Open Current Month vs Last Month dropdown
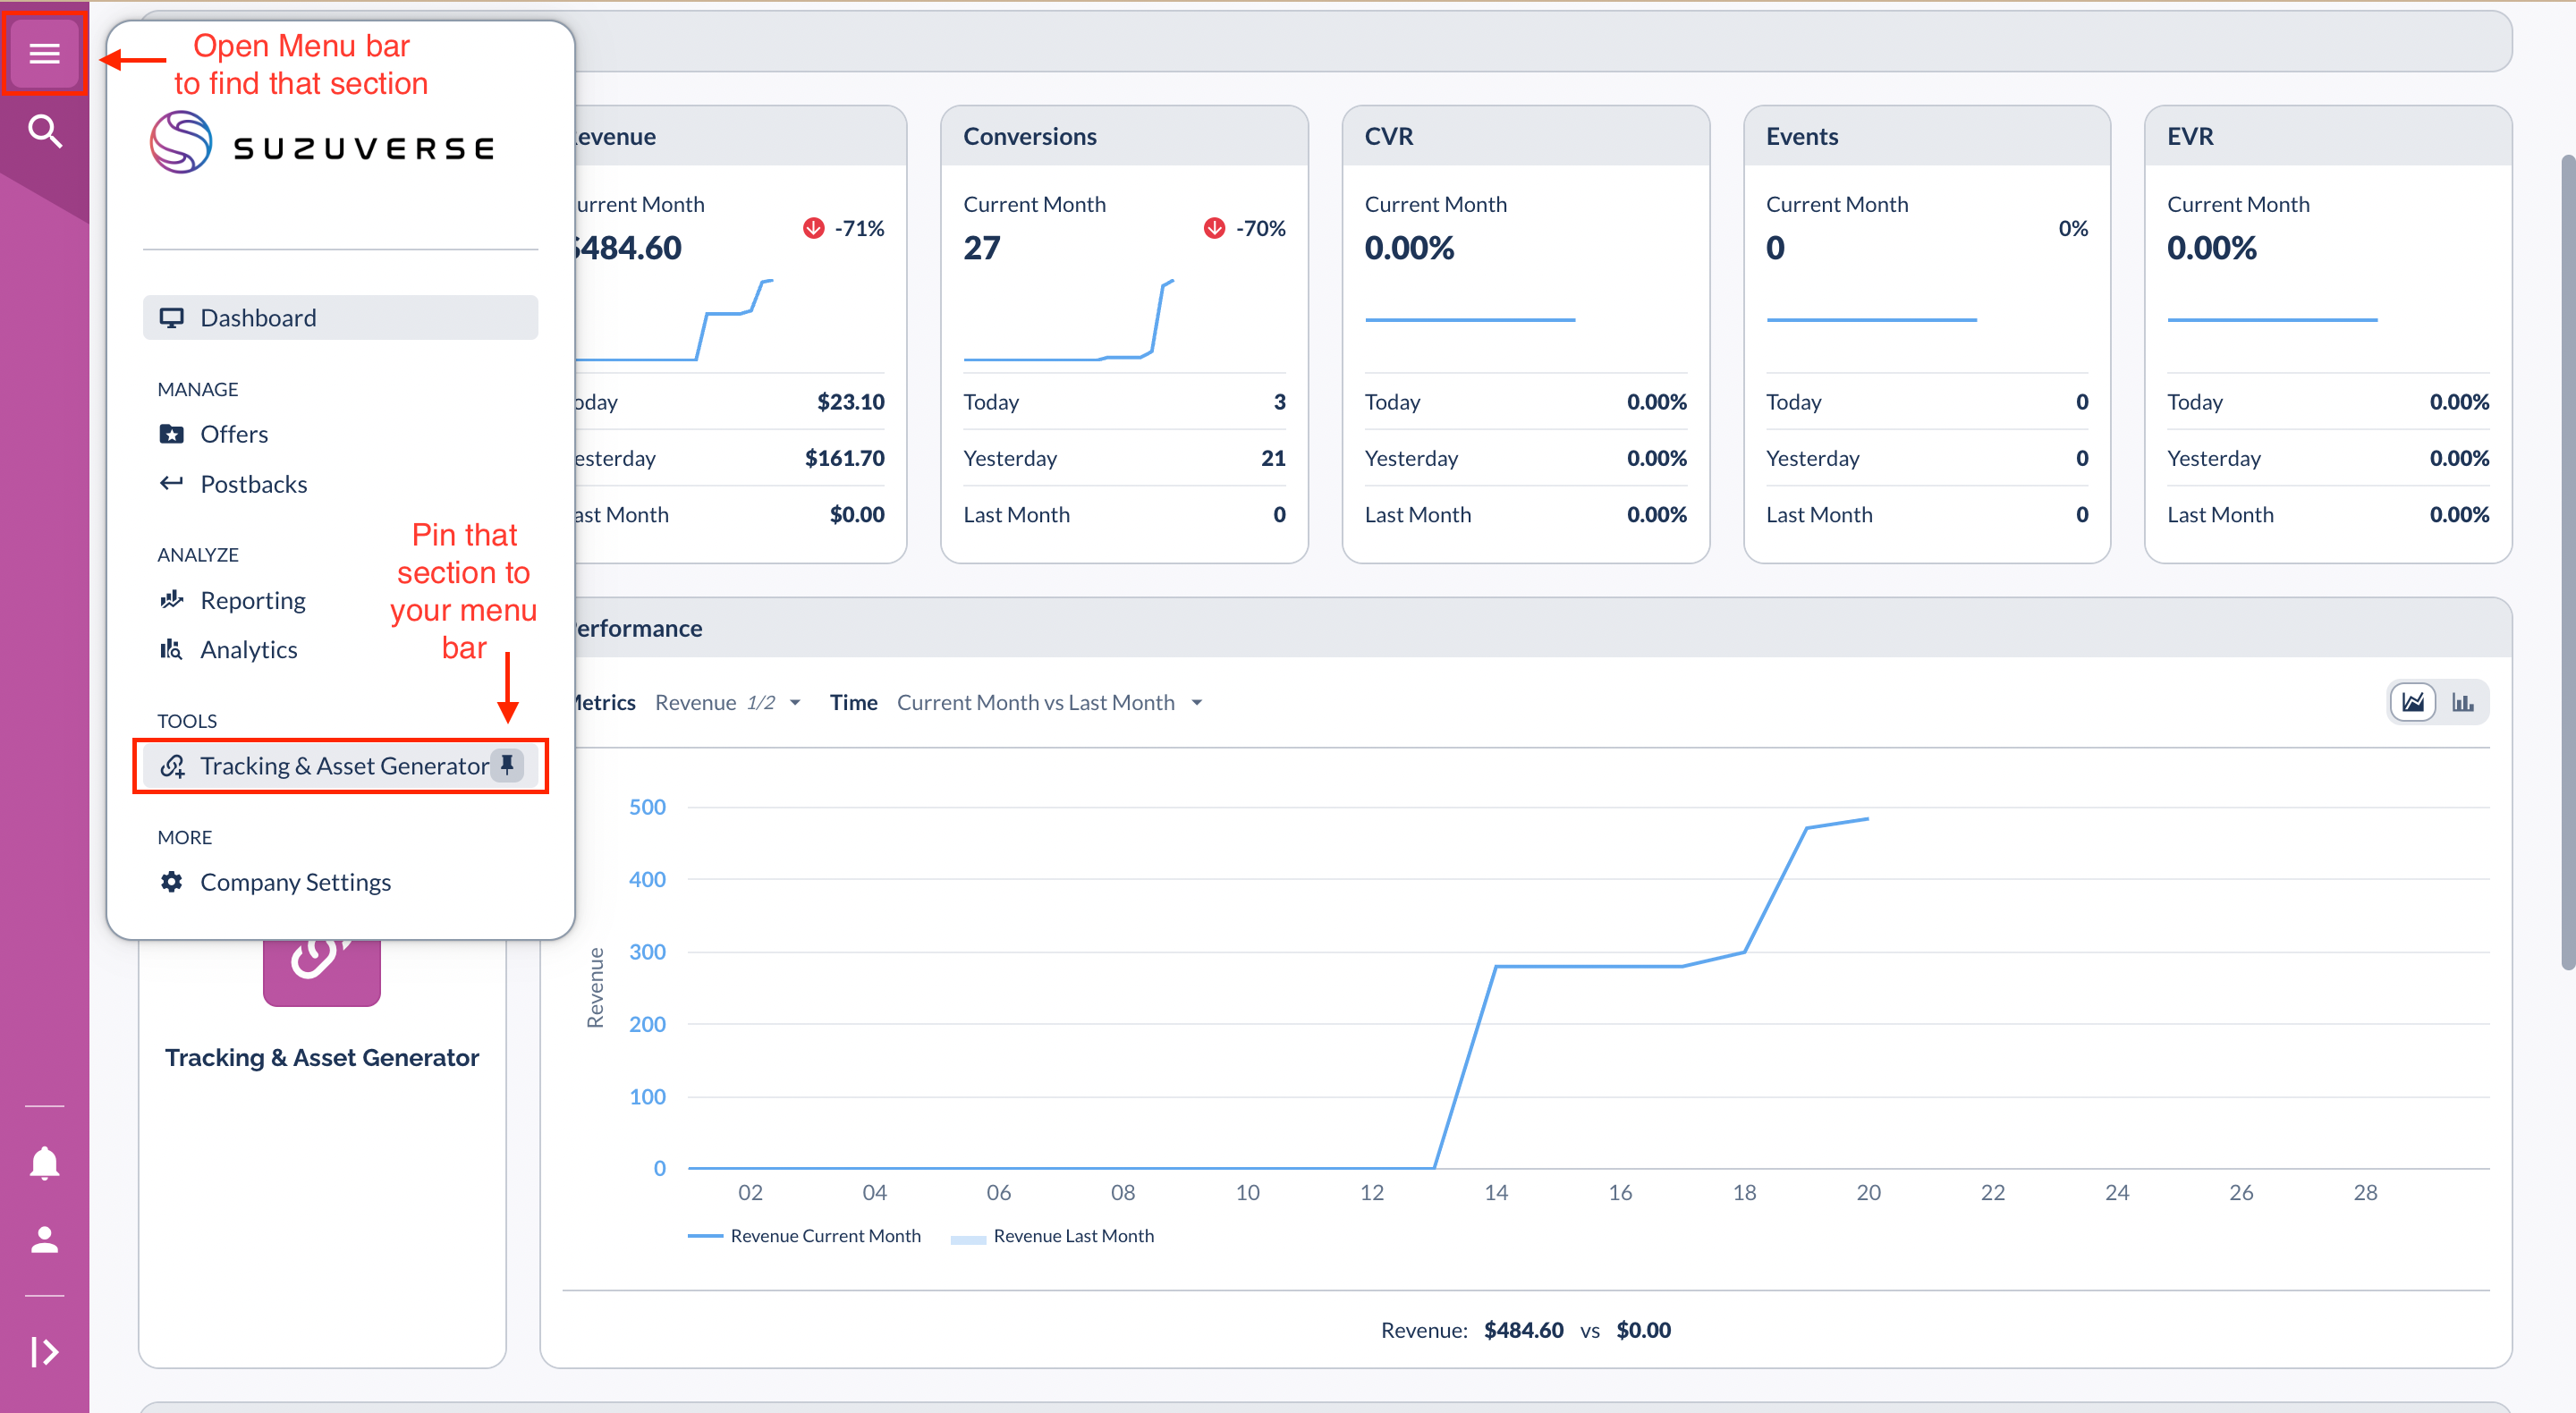The image size is (2576, 1413). click(1049, 702)
